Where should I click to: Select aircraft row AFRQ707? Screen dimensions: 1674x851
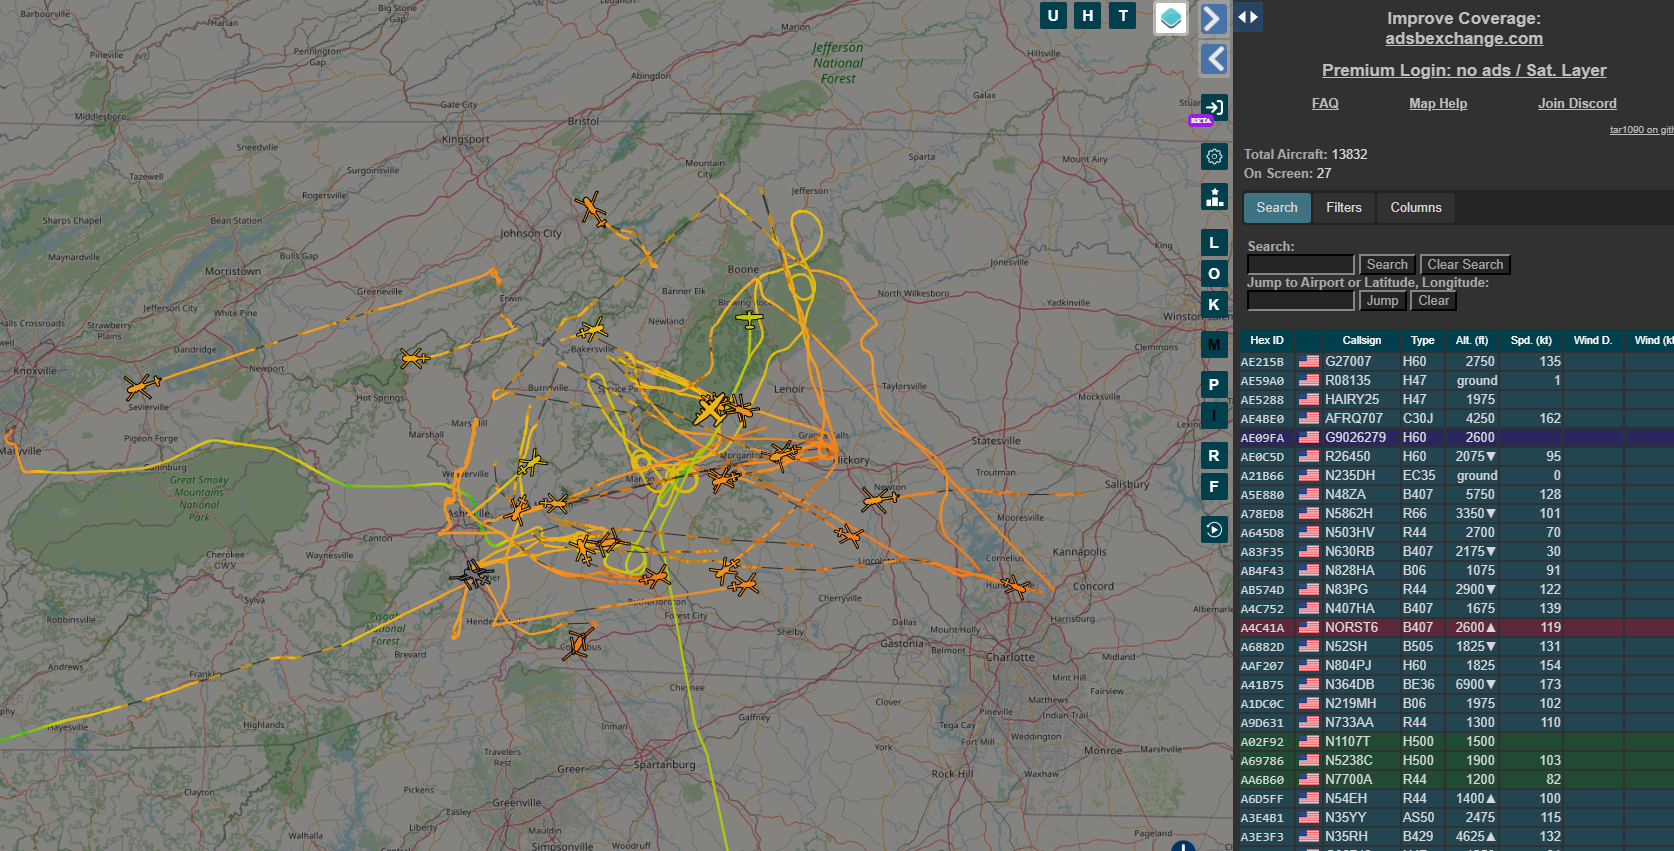point(1455,418)
